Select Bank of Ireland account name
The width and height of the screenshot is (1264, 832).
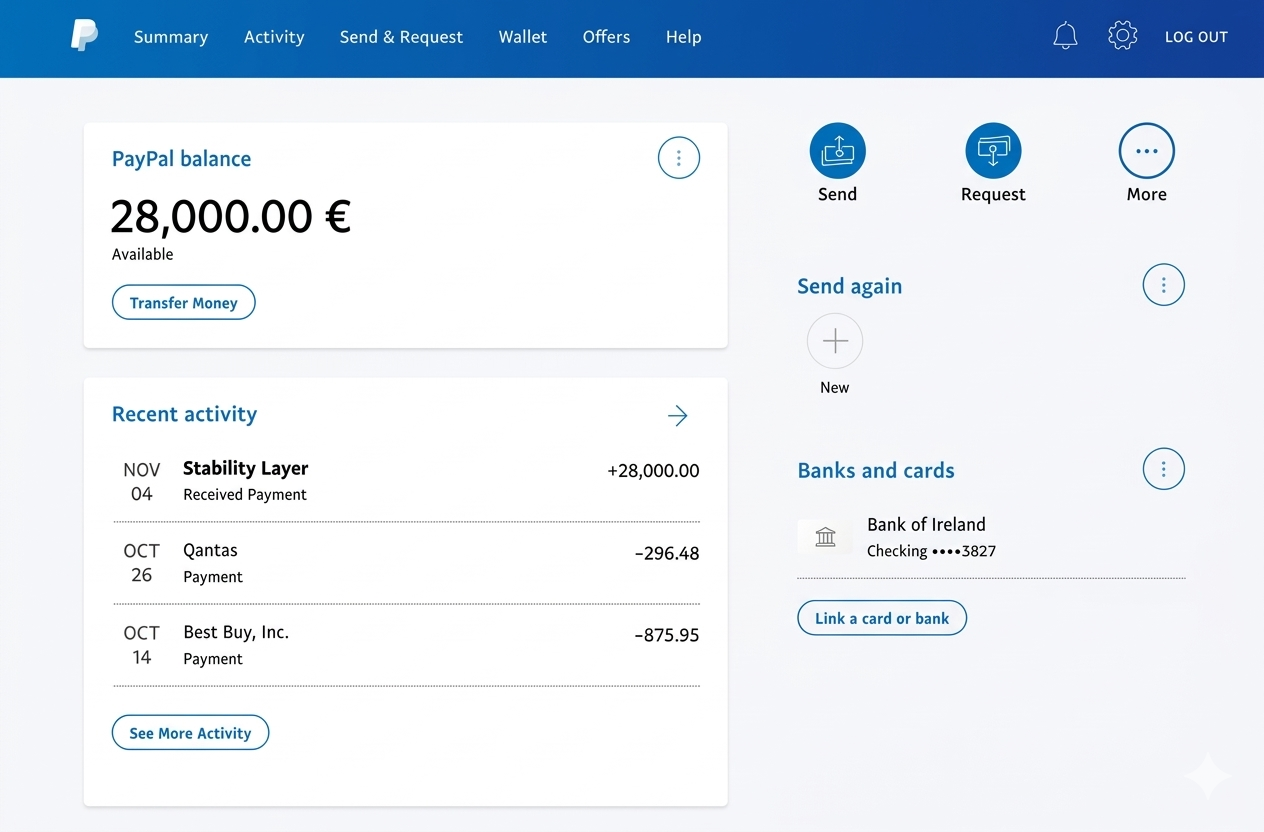coord(926,524)
